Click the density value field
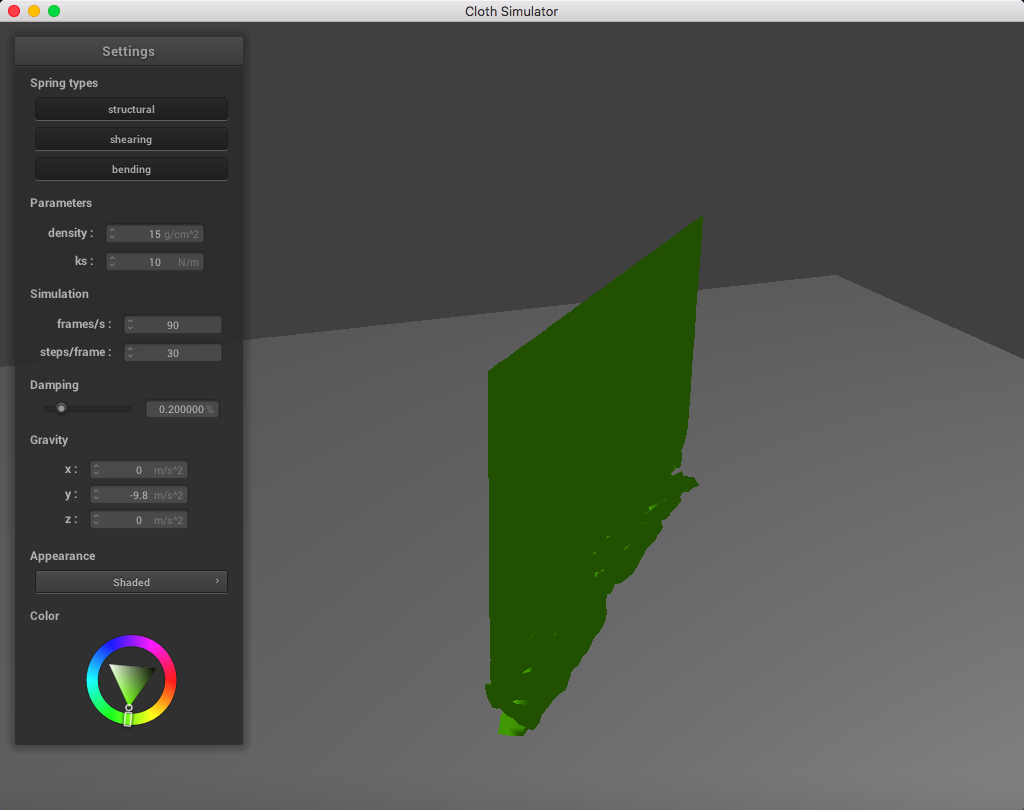 155,234
